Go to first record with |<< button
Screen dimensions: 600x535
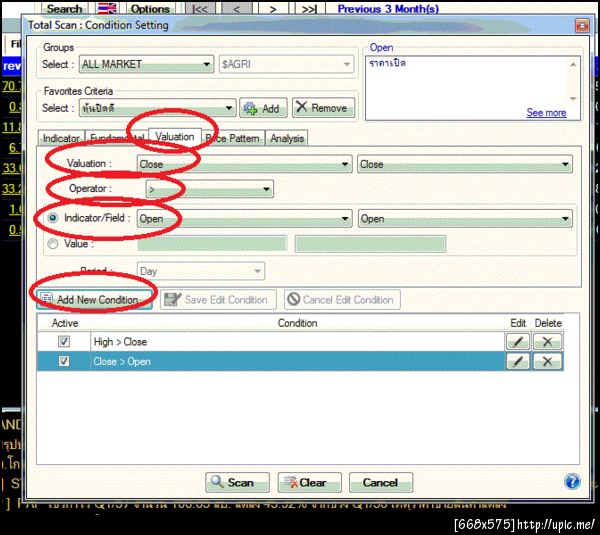(x=200, y=8)
